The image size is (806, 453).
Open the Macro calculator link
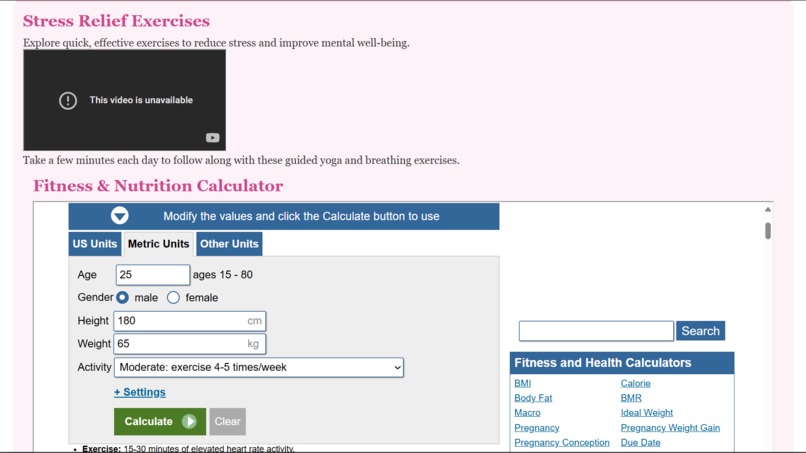click(527, 413)
